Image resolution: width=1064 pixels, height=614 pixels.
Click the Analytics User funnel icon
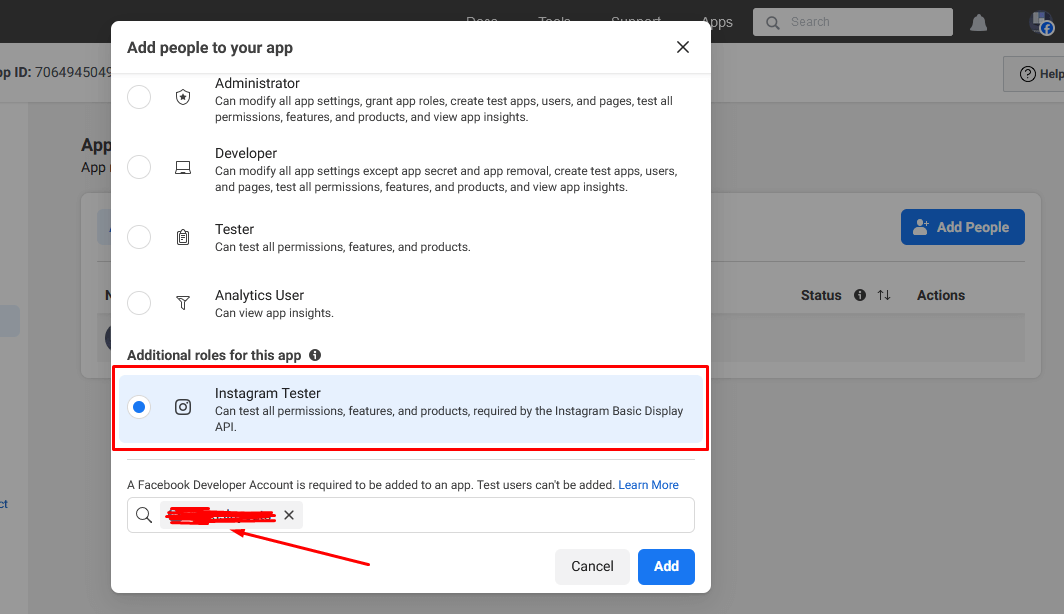pos(183,303)
